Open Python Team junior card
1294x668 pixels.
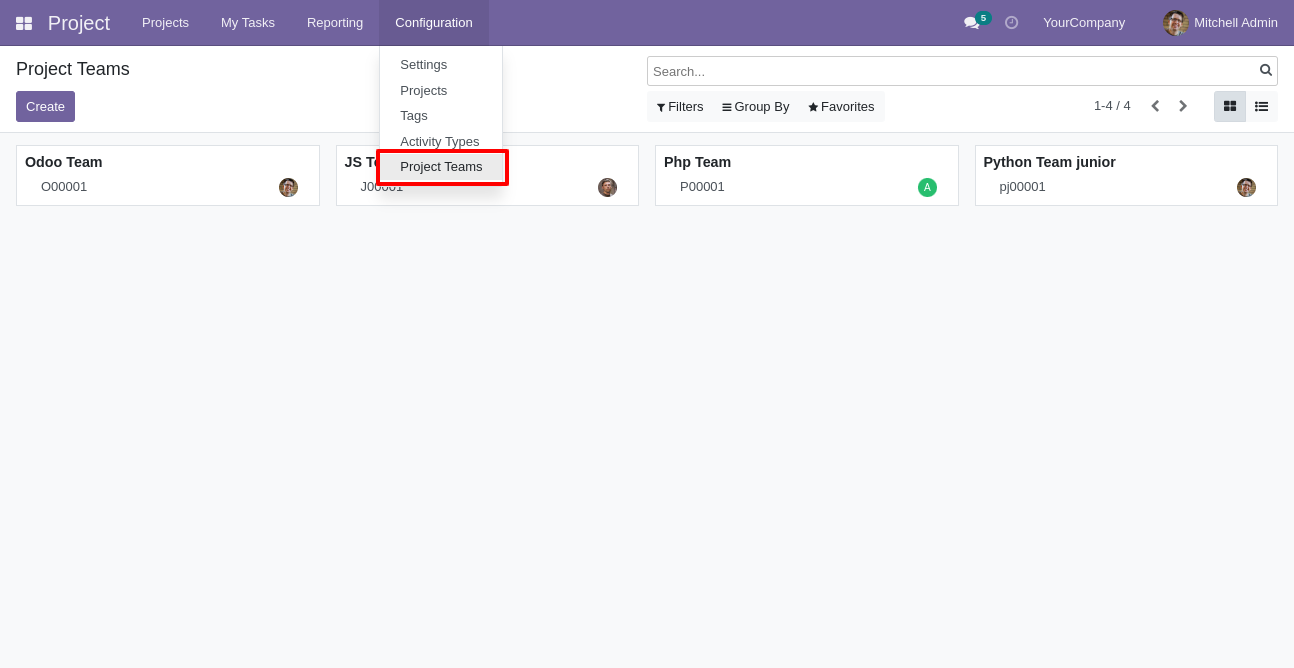tap(1126, 176)
